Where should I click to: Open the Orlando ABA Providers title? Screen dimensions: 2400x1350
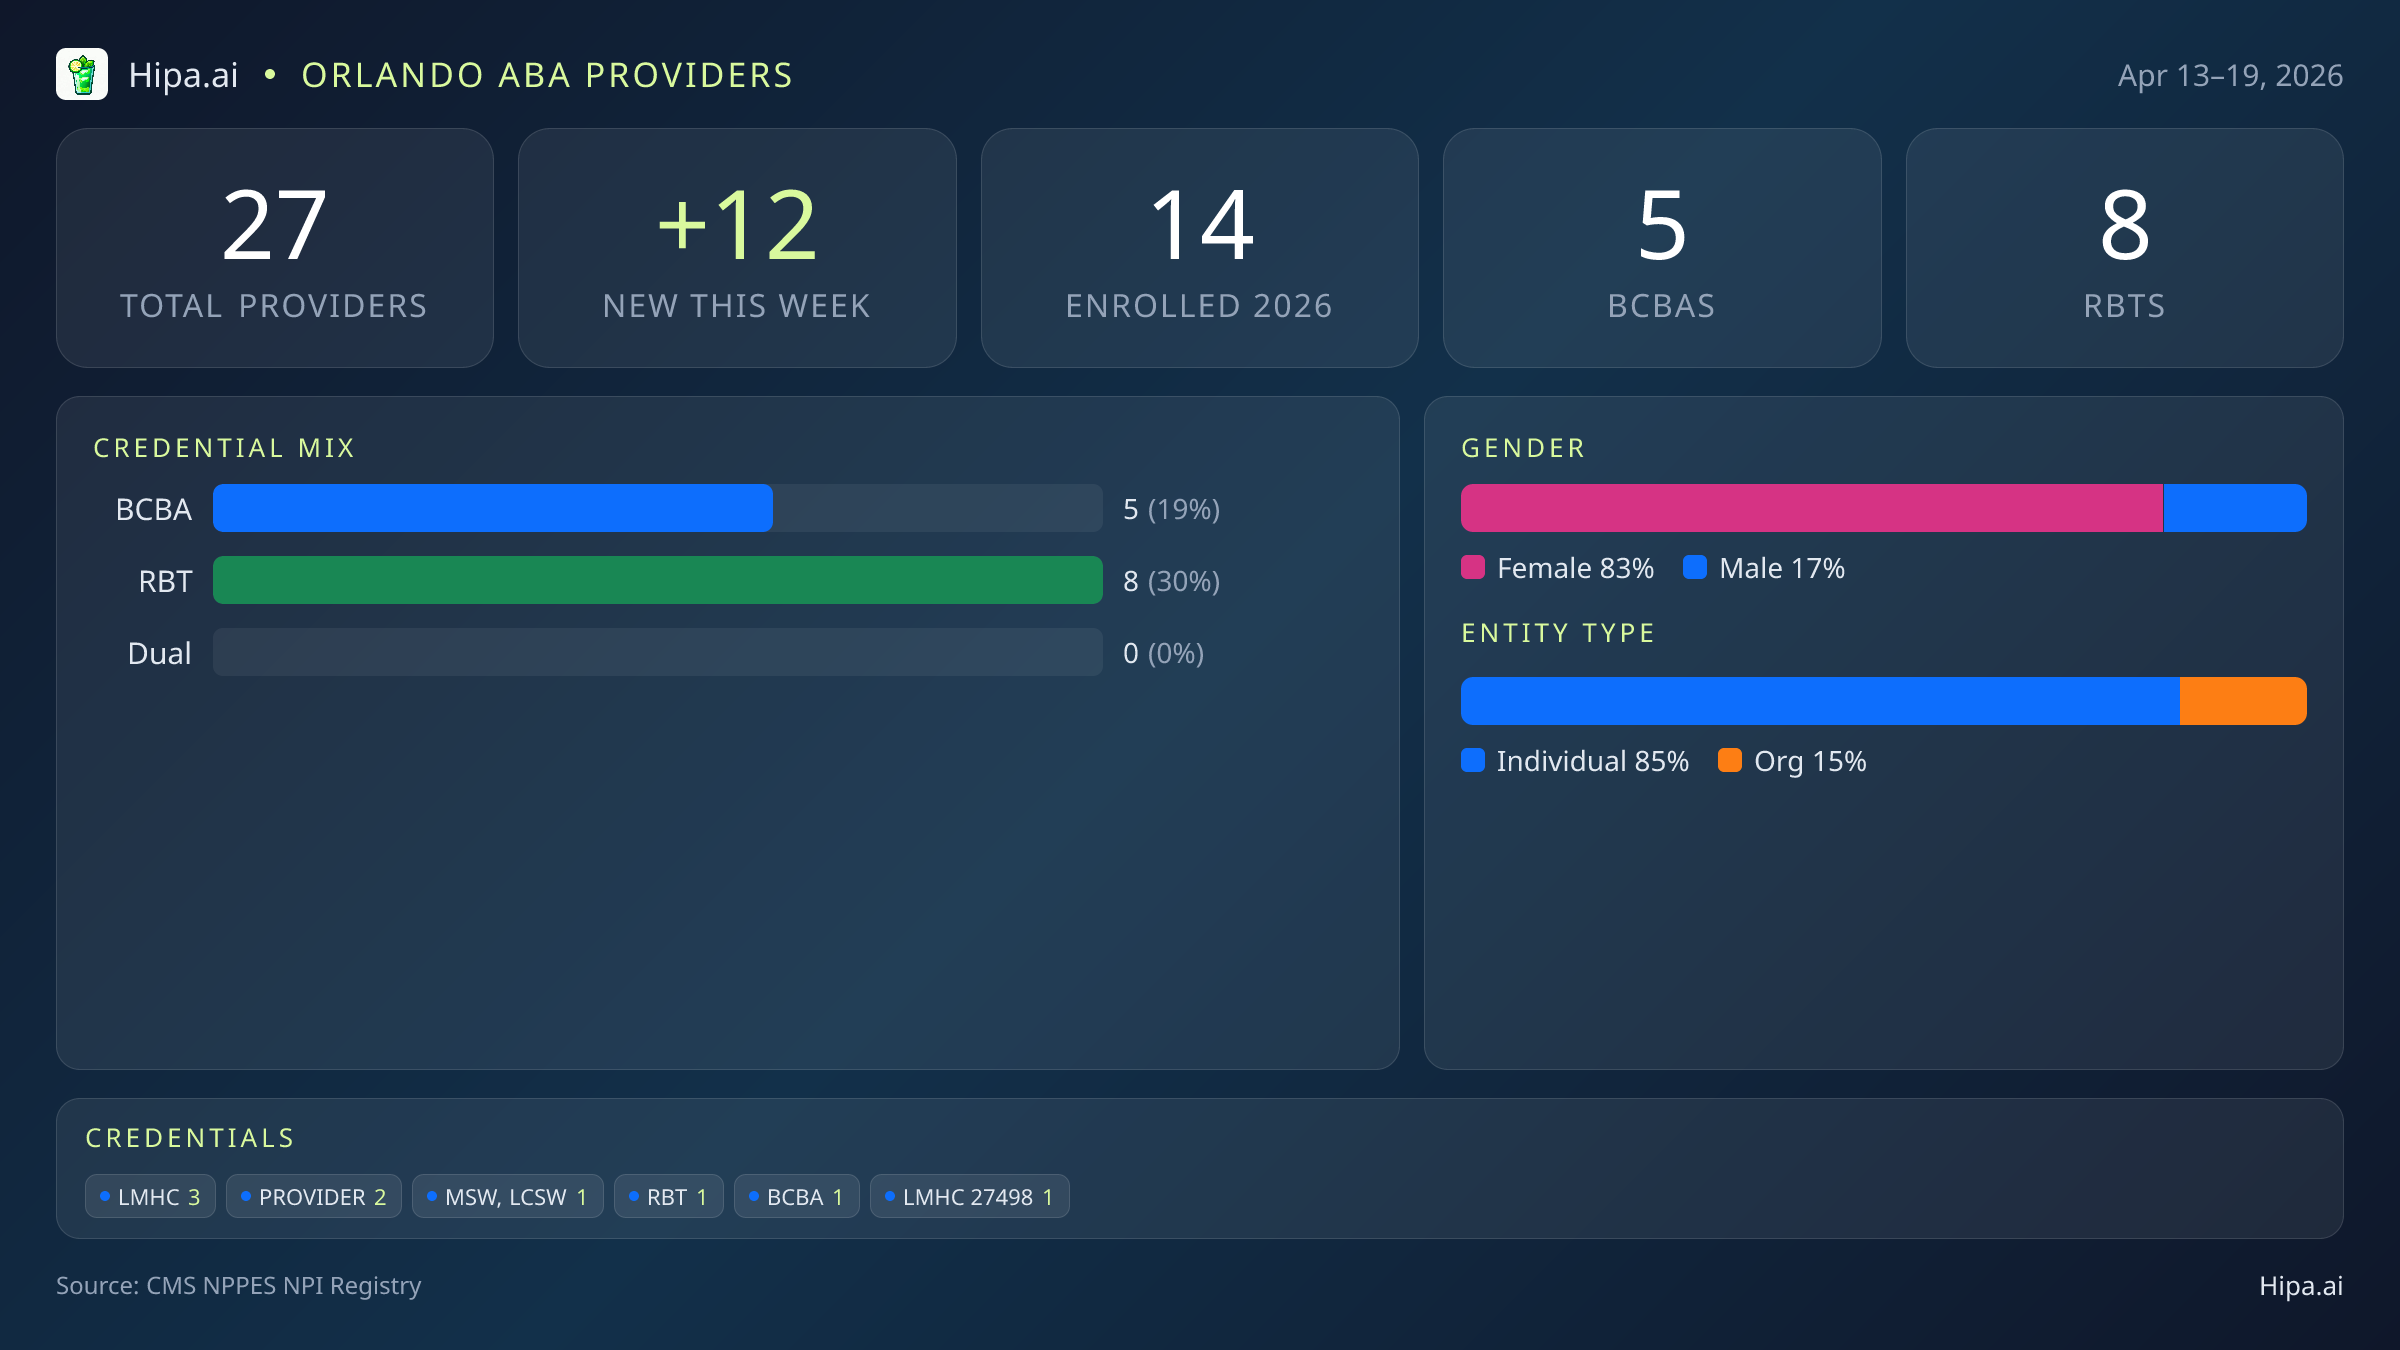[x=547, y=74]
